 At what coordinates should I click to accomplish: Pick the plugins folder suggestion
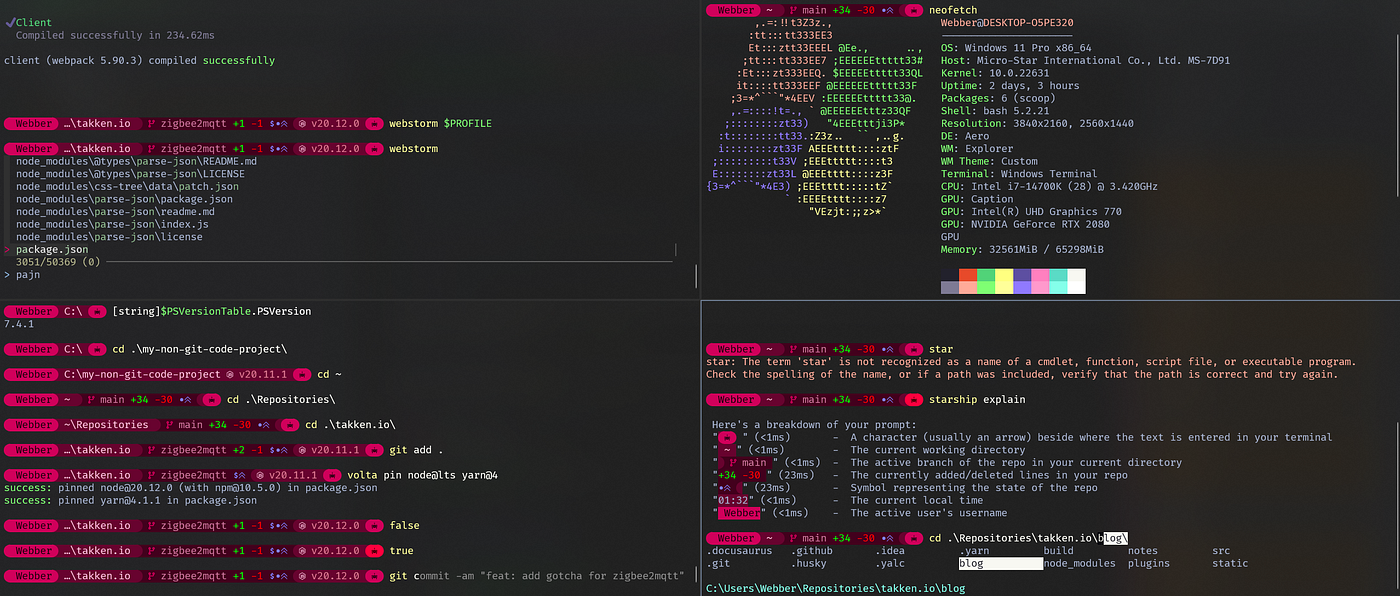1149,563
